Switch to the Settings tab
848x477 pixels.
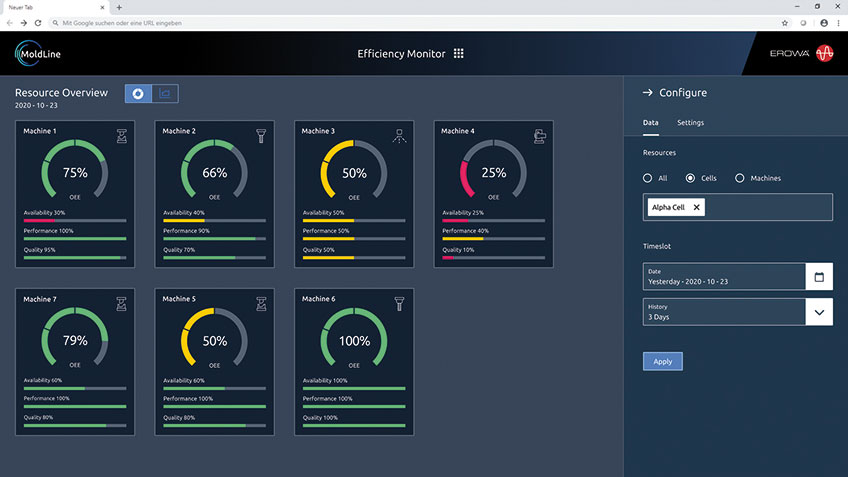coord(690,123)
